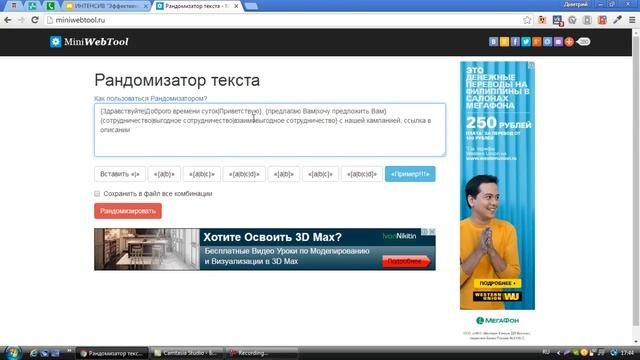Click the red Рандомизировать button
640x360 pixels.
128,211
